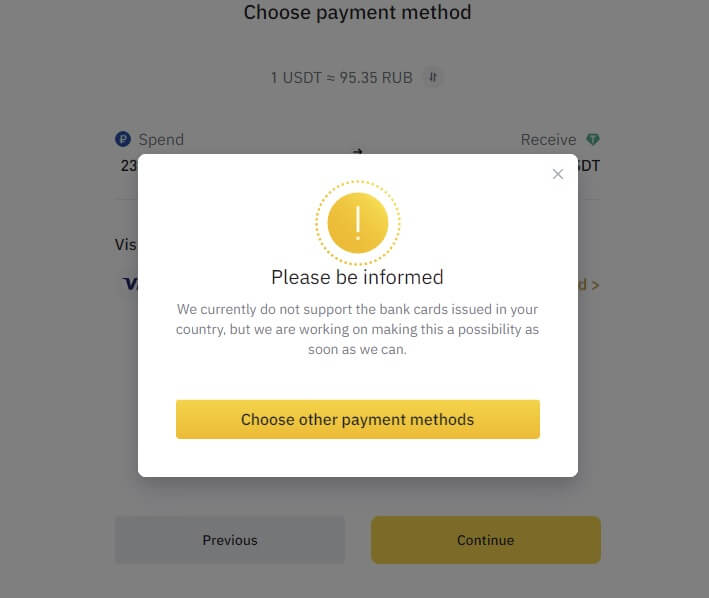Image resolution: width=709 pixels, height=598 pixels.
Task: Click the yellow exclamation warning icon
Action: [357, 223]
